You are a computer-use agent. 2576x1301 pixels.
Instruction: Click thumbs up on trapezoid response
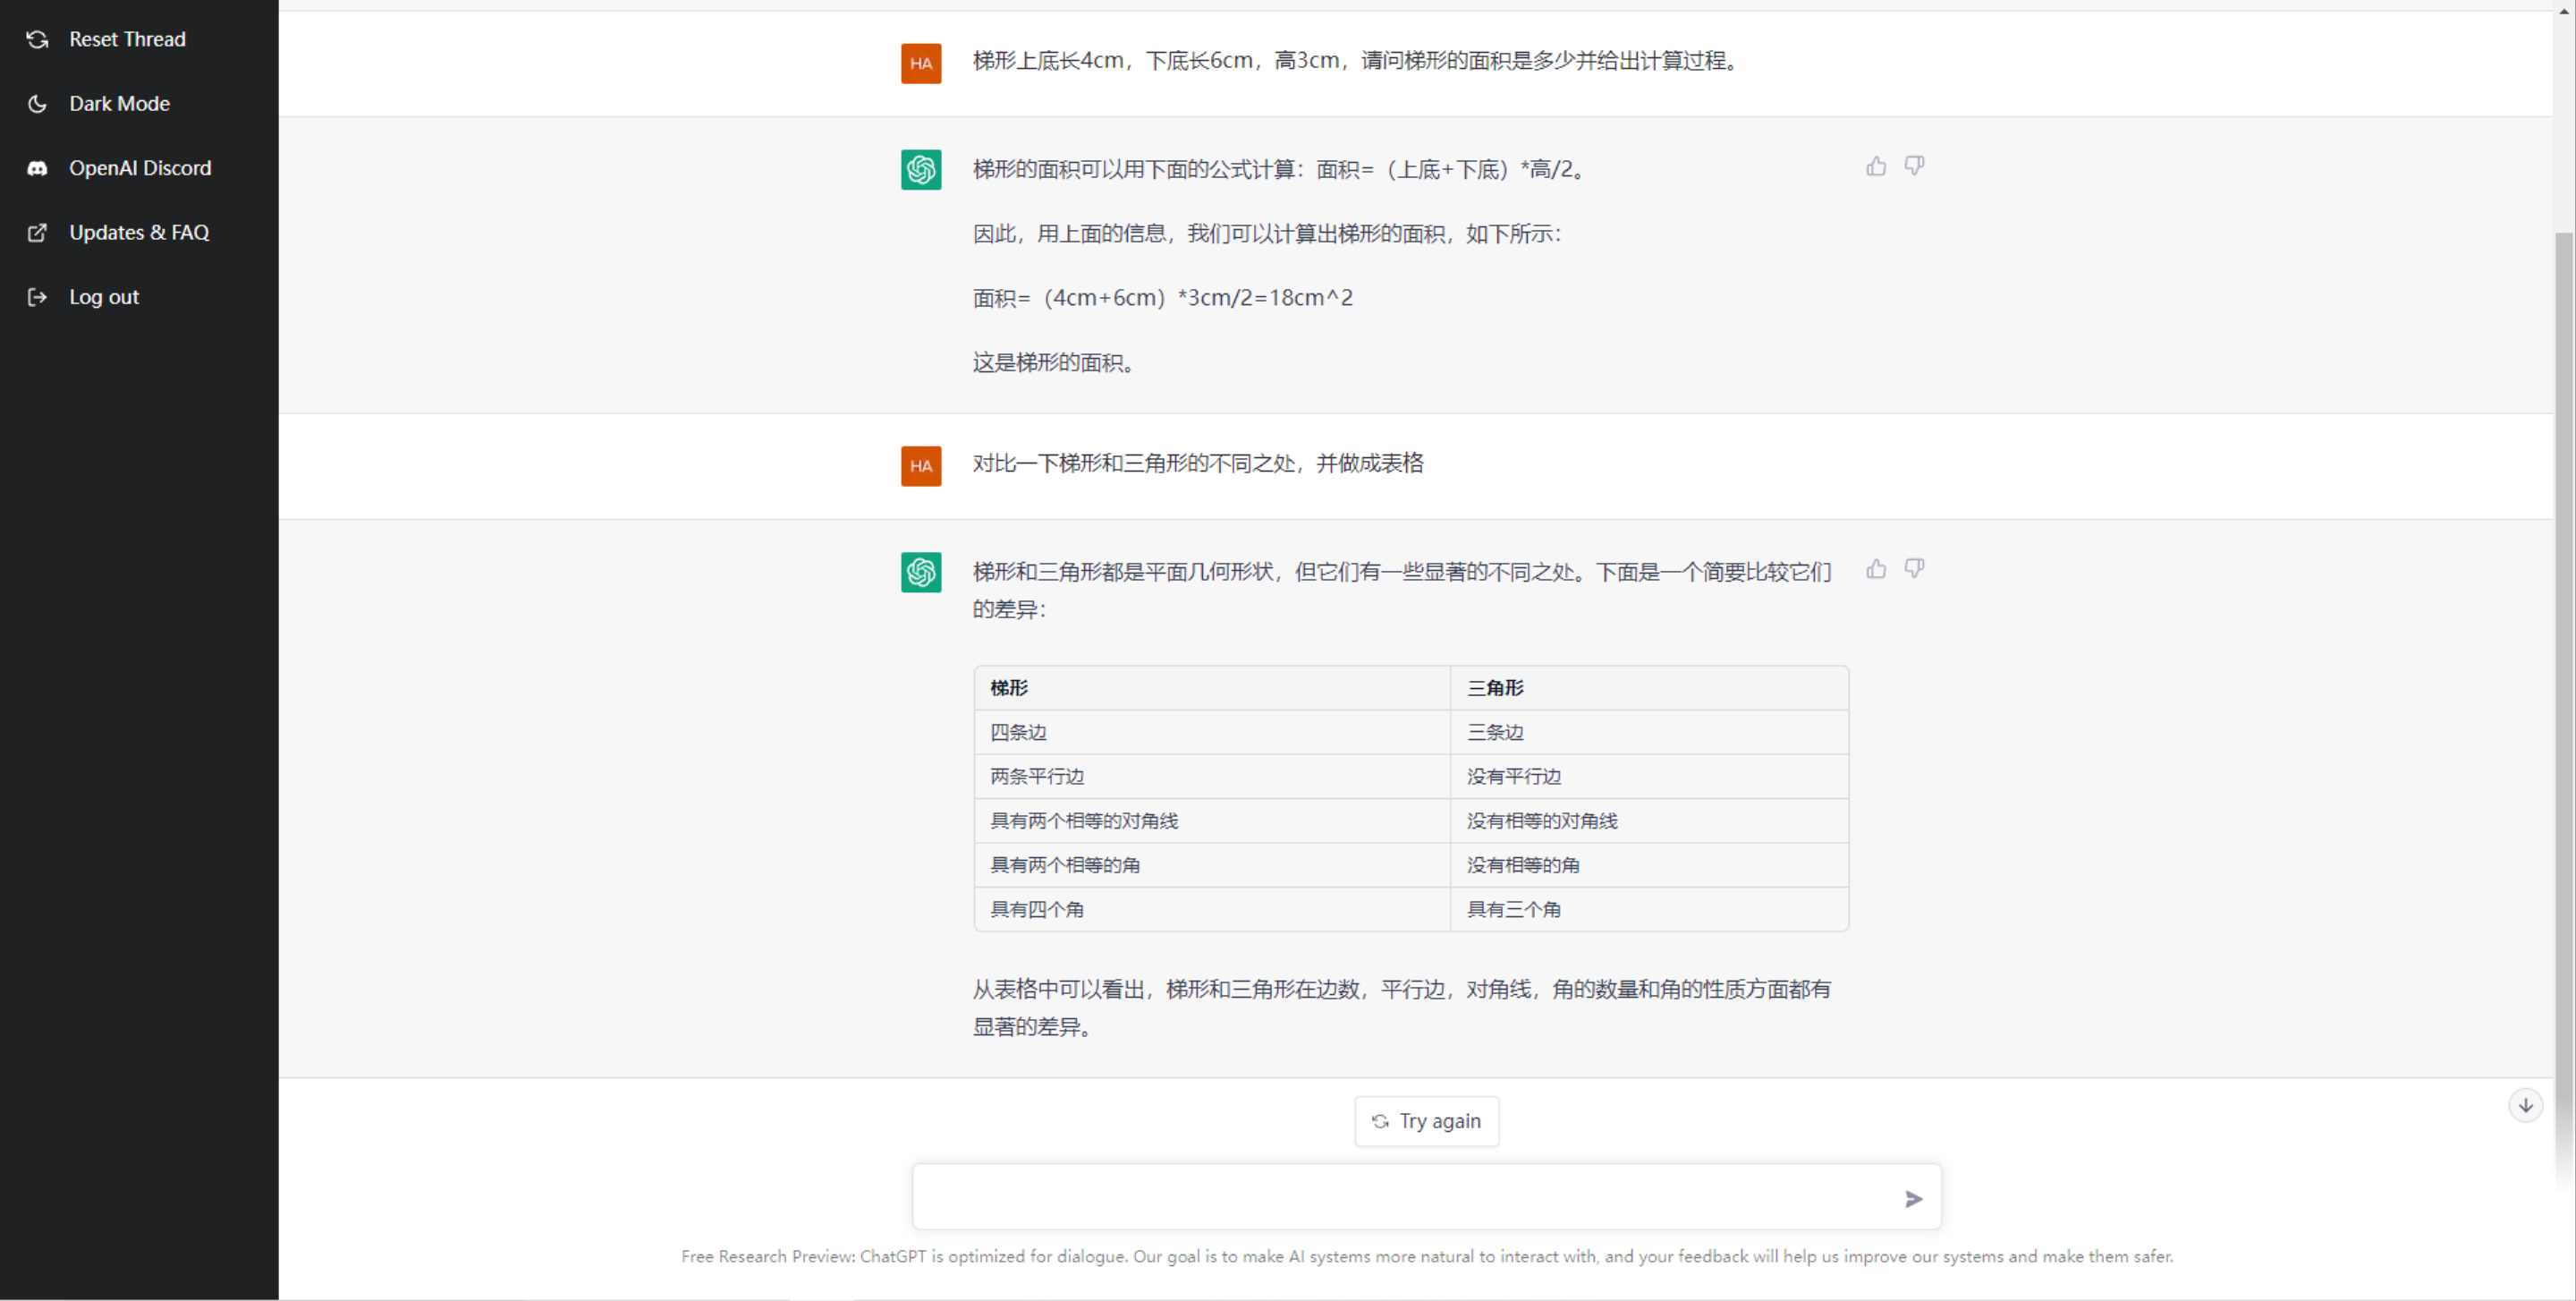pos(1876,166)
